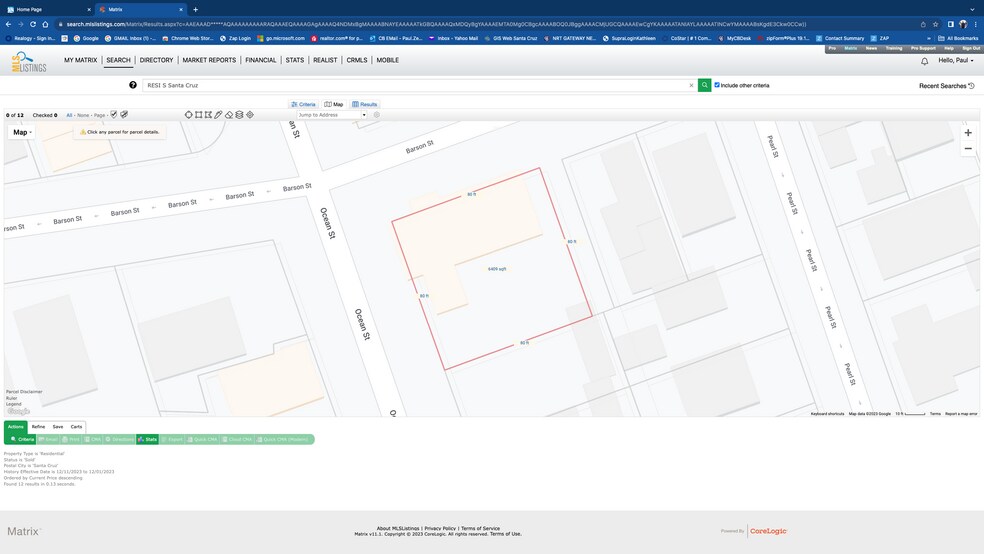984x554 pixels.
Task: Select the rectangle map drawing tool
Action: click(198, 115)
